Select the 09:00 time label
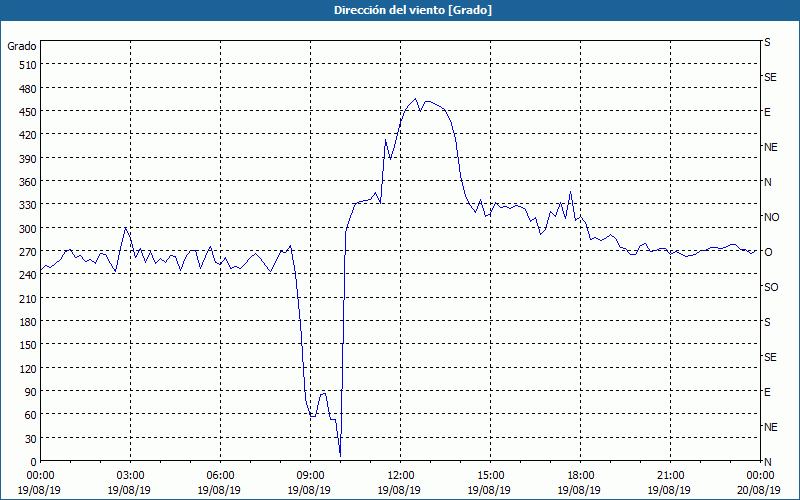This screenshot has height=500, width=800. [310, 476]
